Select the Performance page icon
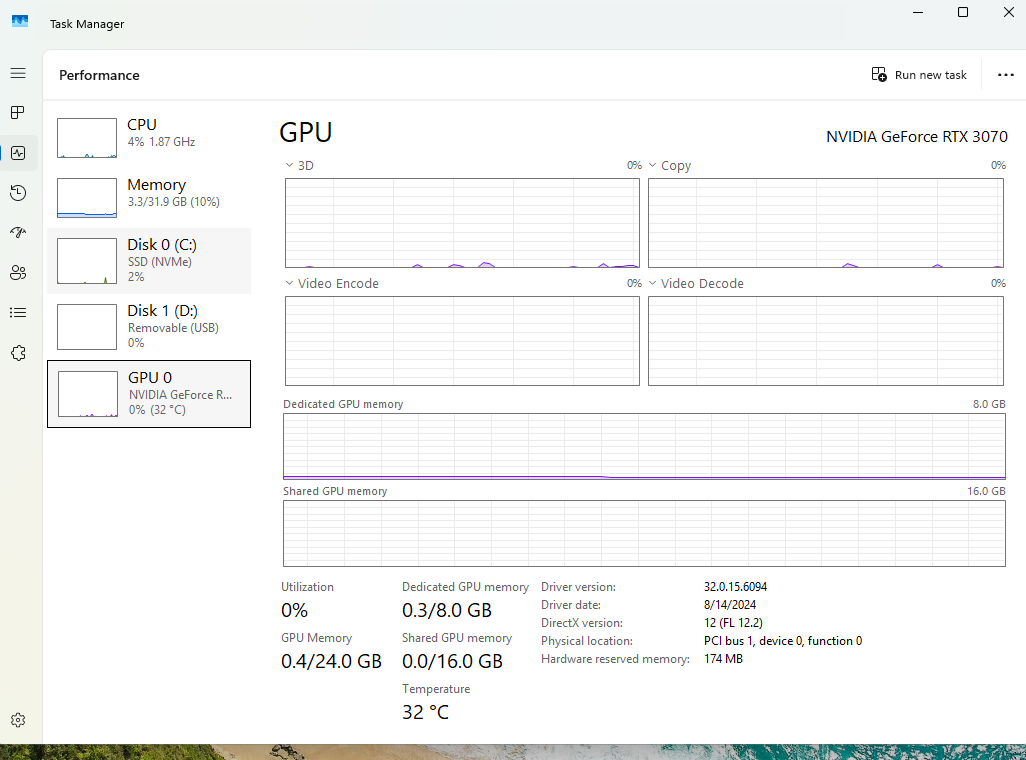Image resolution: width=1026 pixels, height=760 pixels. tap(17, 153)
